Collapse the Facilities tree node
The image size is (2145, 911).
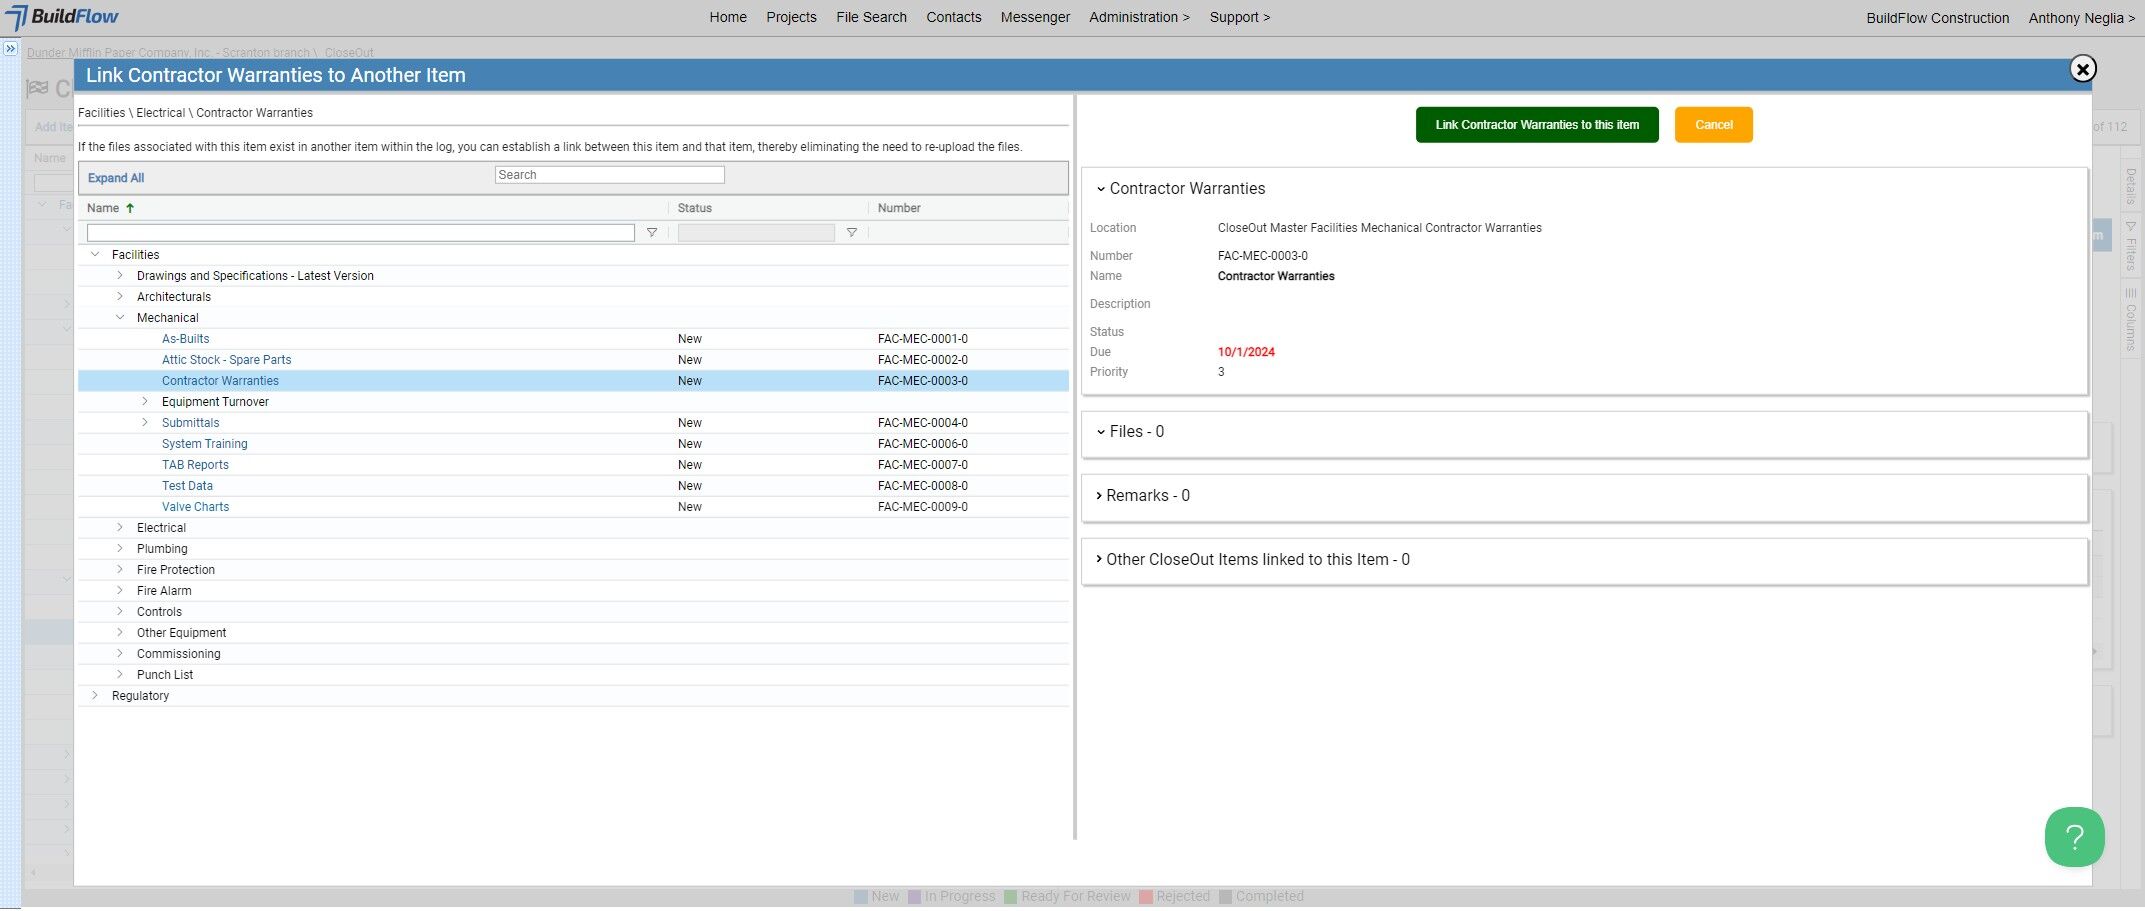point(95,255)
